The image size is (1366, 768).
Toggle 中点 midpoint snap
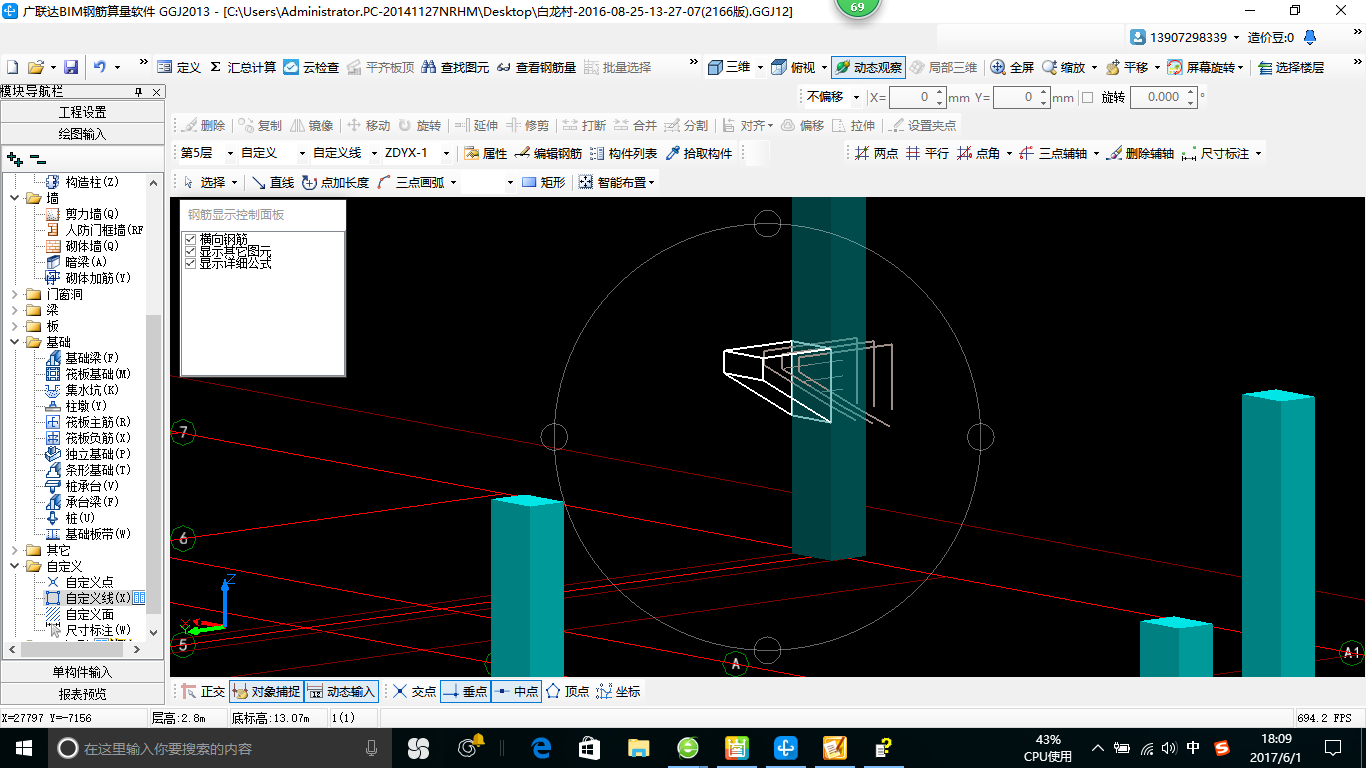point(516,691)
